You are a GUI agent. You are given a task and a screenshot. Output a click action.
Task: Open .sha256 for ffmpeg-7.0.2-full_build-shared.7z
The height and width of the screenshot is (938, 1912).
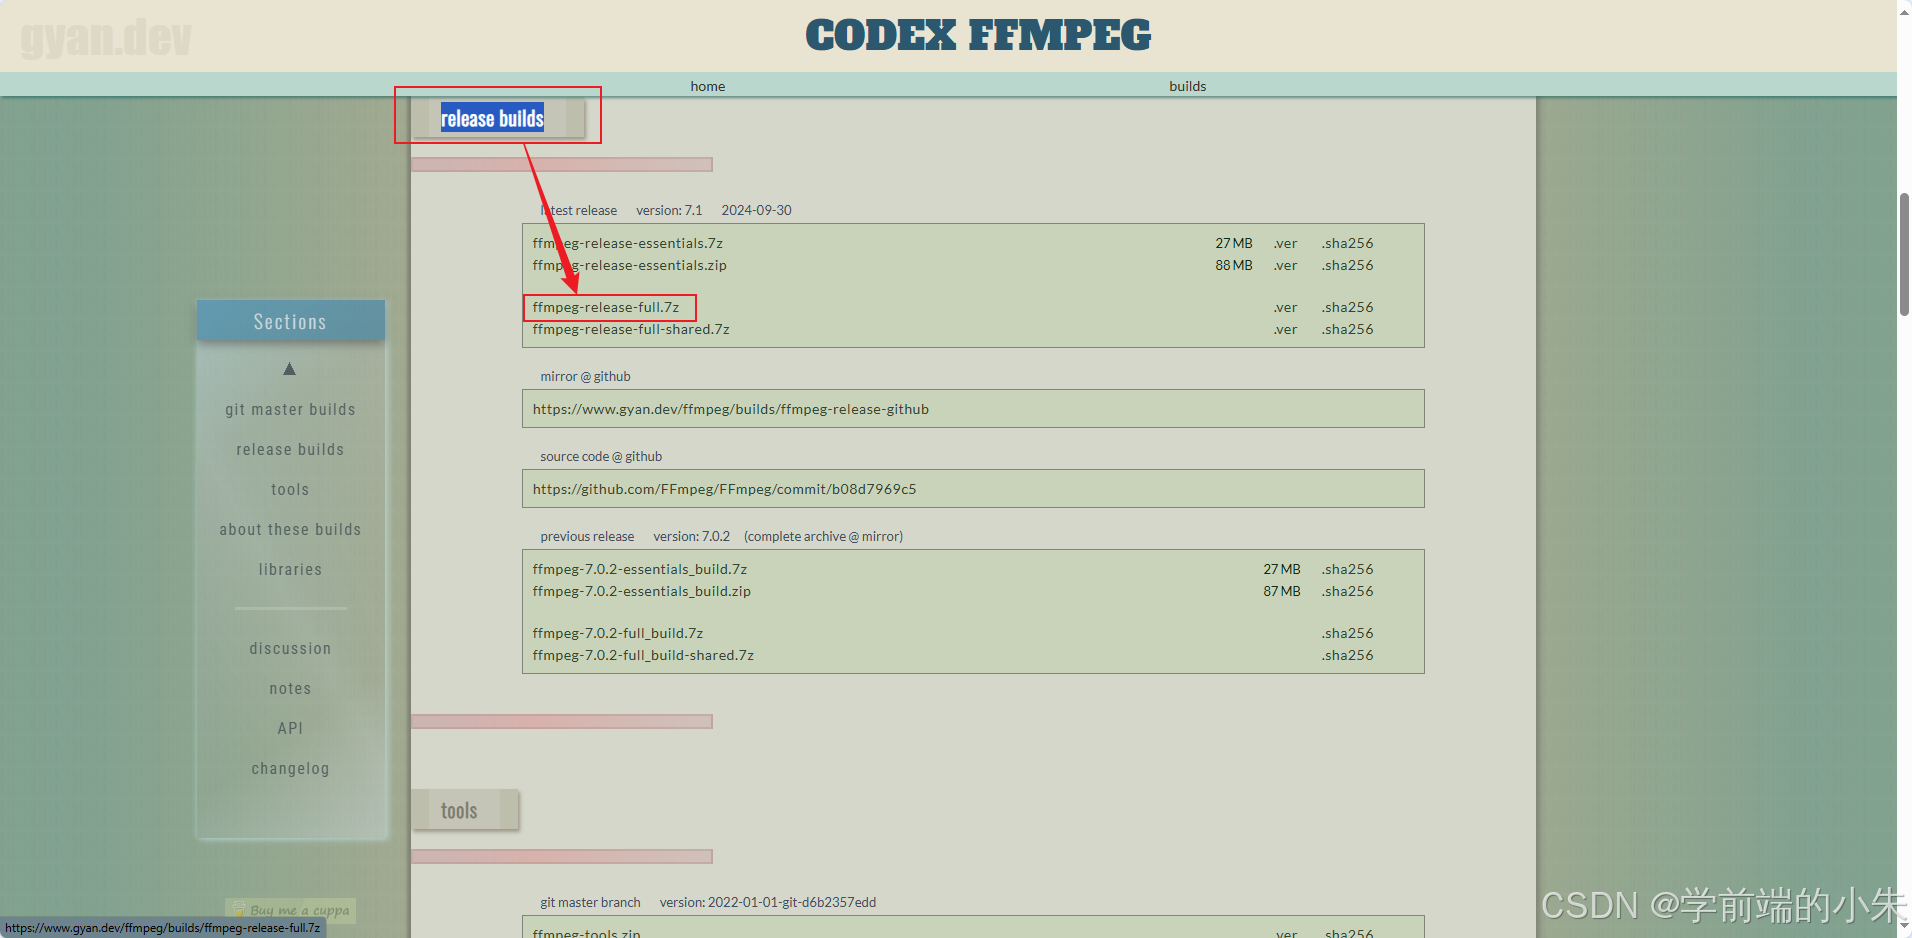point(1347,655)
